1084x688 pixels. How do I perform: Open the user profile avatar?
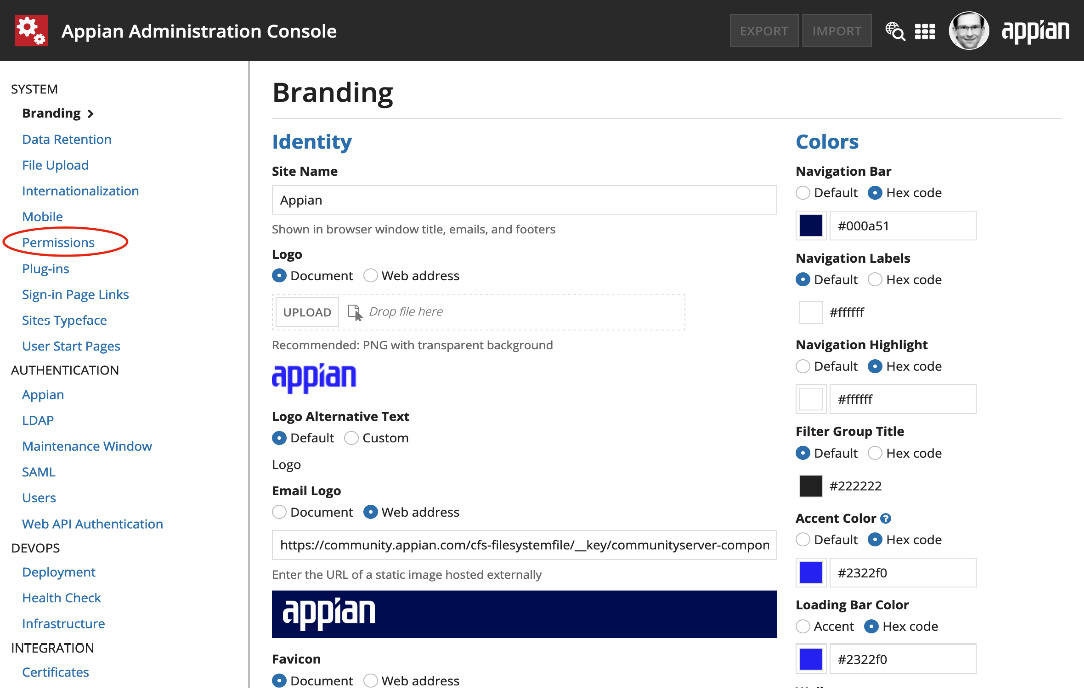point(969,30)
